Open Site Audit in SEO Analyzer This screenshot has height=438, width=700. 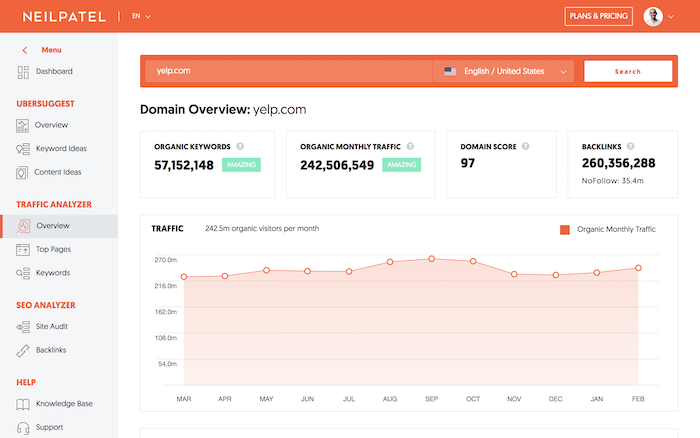pos(52,326)
